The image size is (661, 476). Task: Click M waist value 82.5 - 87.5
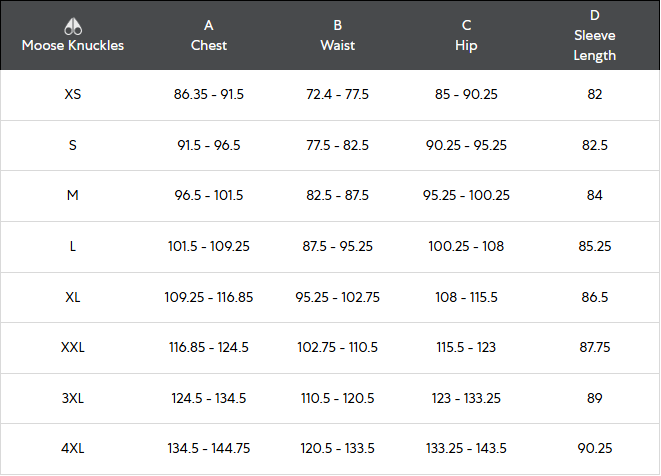(x=338, y=196)
